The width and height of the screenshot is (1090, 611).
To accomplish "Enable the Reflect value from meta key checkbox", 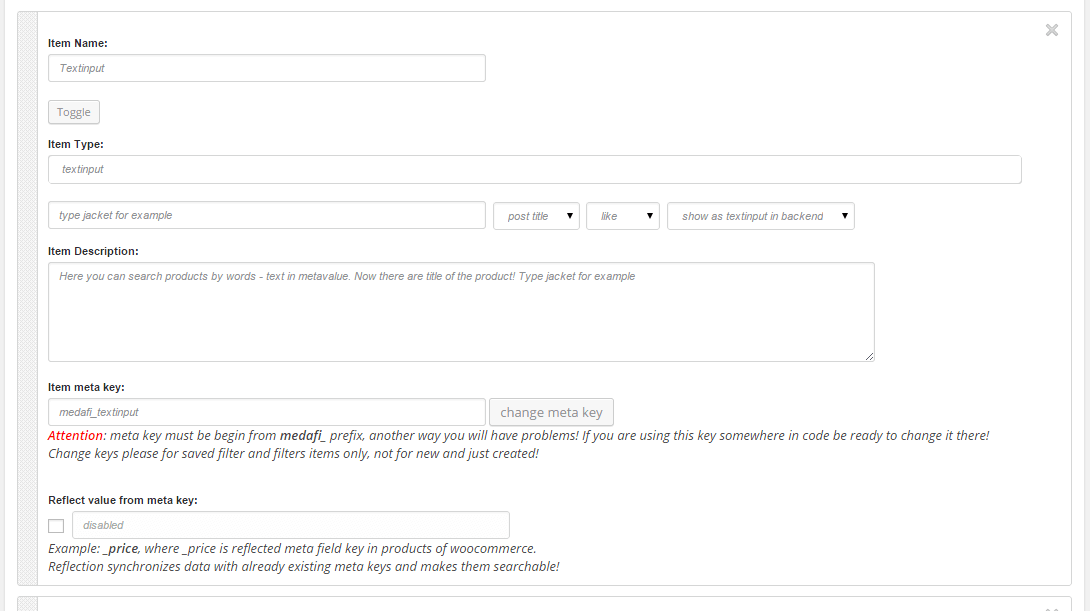I will 56,526.
